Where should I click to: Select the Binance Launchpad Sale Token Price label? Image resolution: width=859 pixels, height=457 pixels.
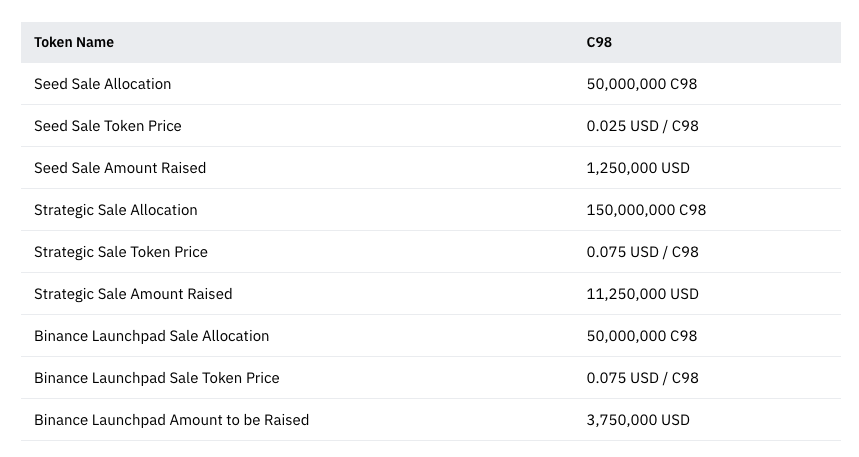click(156, 378)
